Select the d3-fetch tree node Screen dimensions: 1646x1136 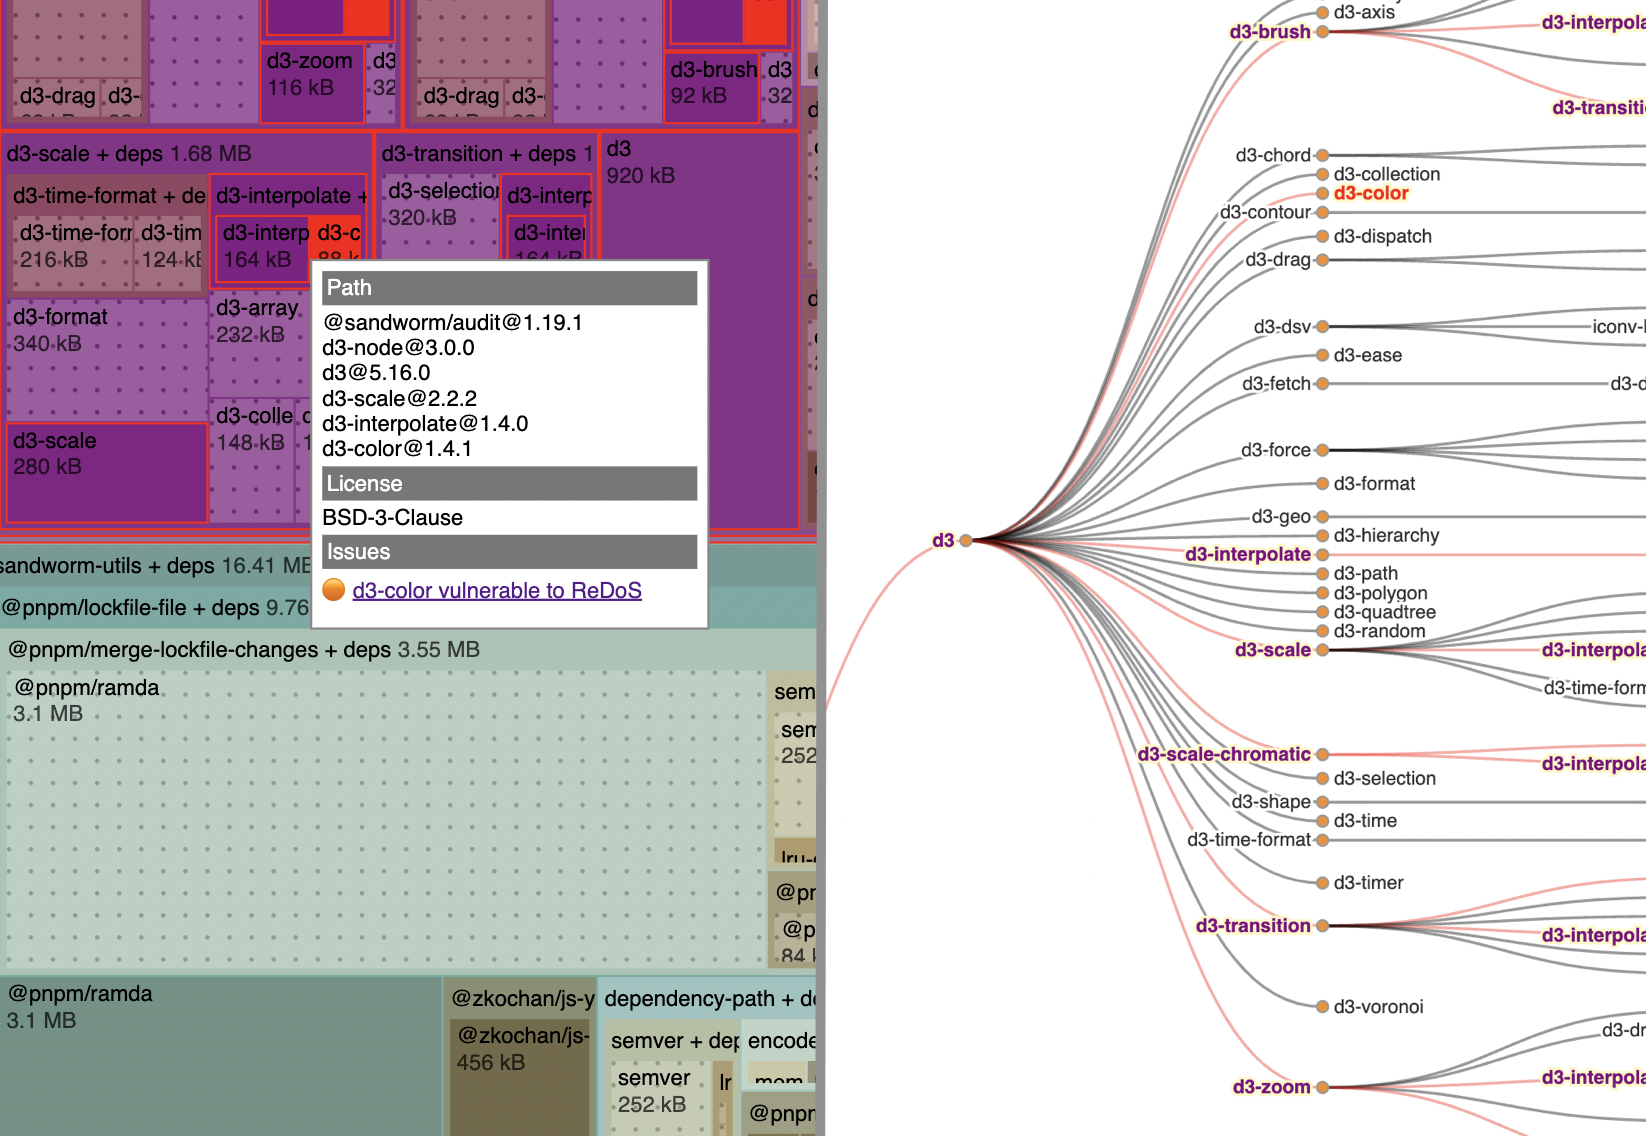(x=1322, y=383)
